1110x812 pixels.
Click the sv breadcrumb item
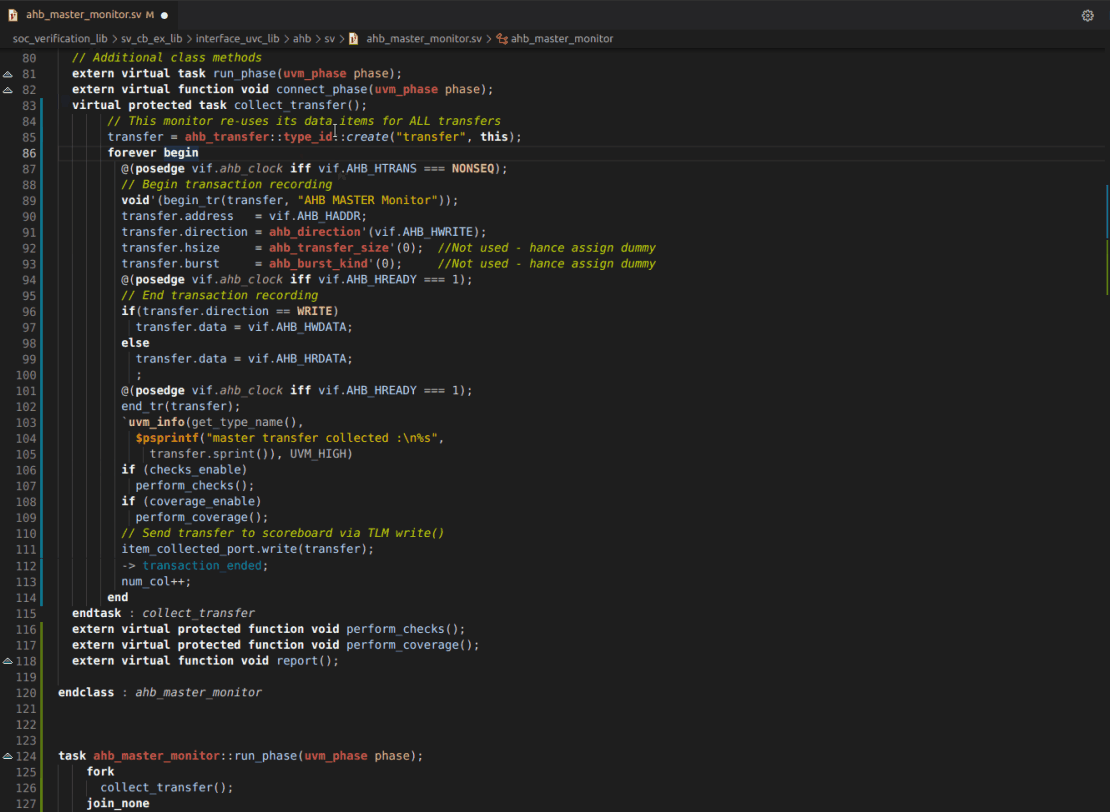pos(331,38)
